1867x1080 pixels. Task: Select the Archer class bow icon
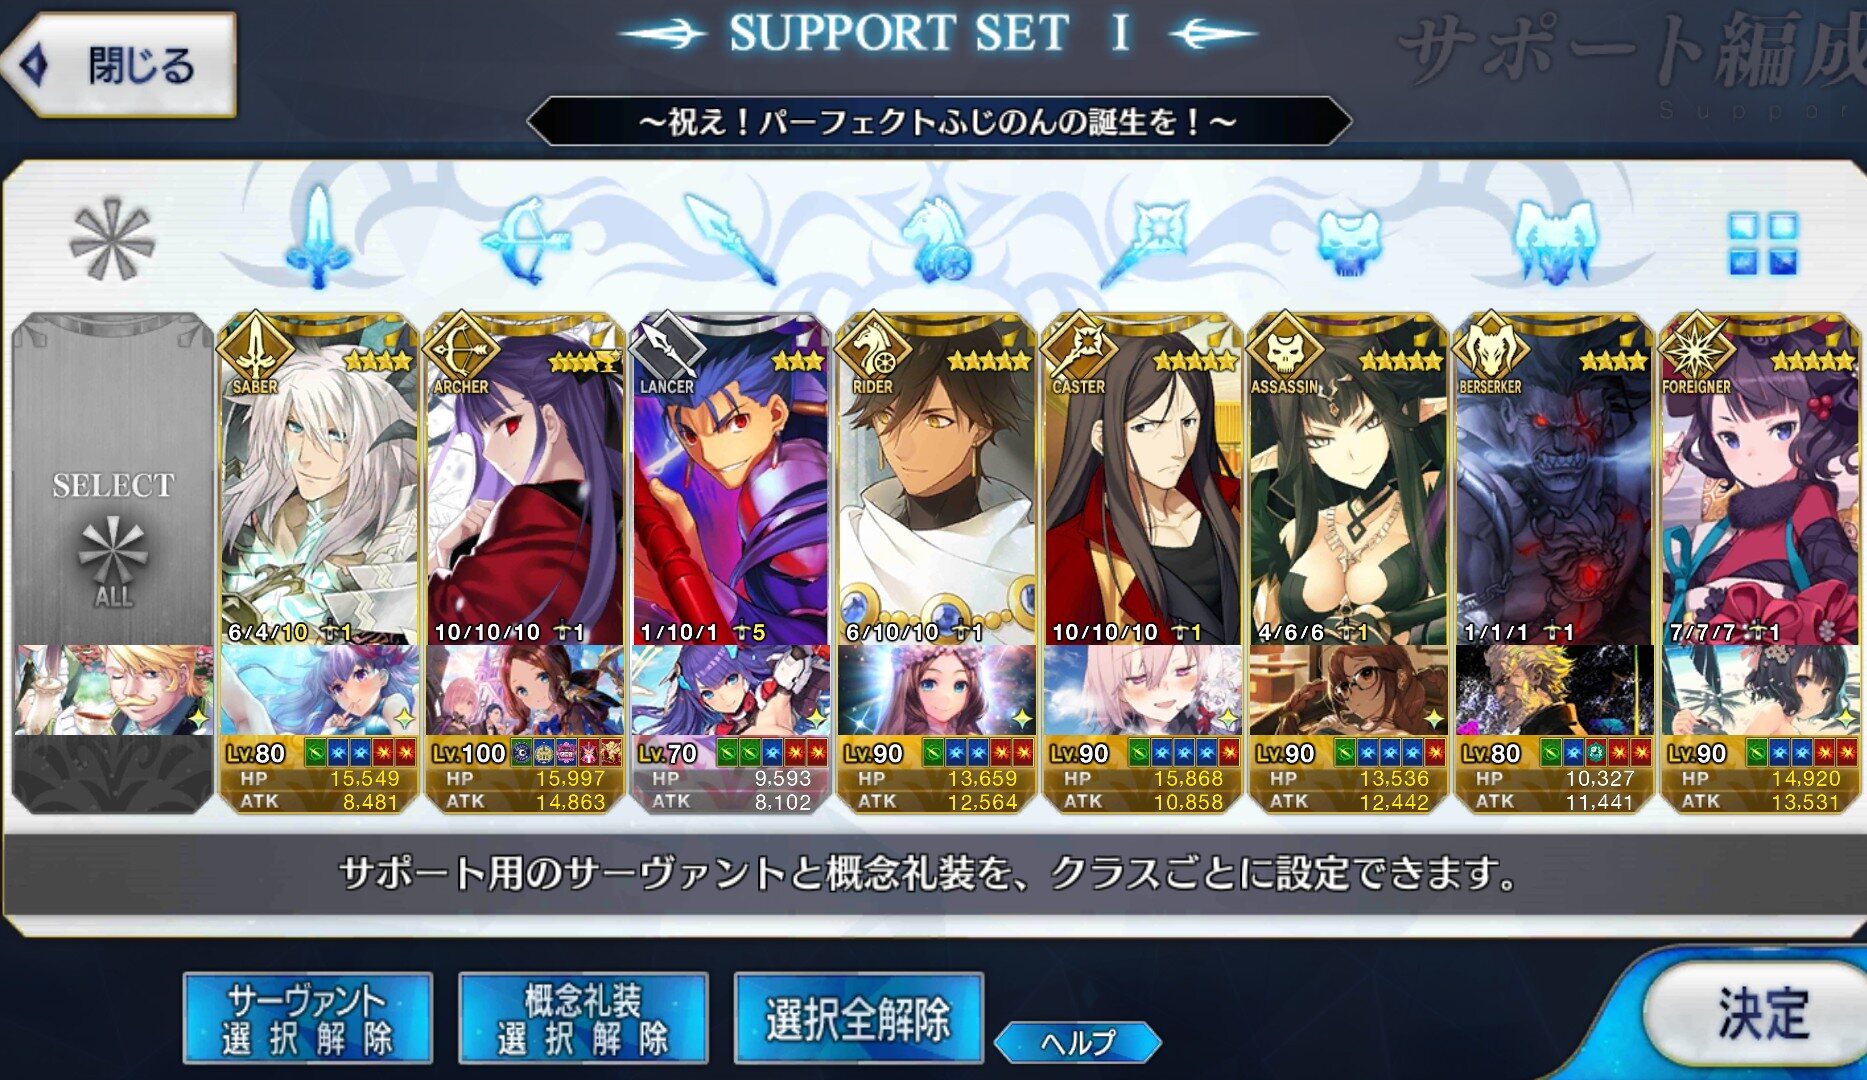coord(525,240)
